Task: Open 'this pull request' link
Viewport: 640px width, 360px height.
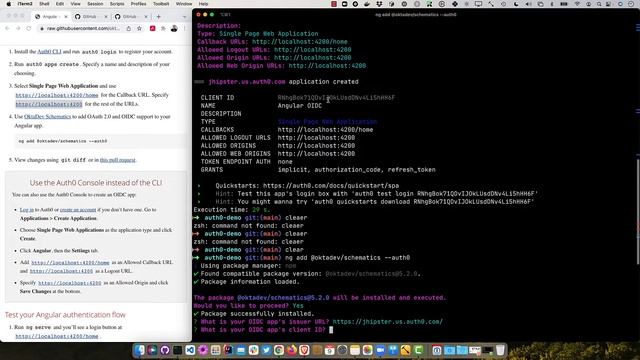Action: (x=118, y=160)
